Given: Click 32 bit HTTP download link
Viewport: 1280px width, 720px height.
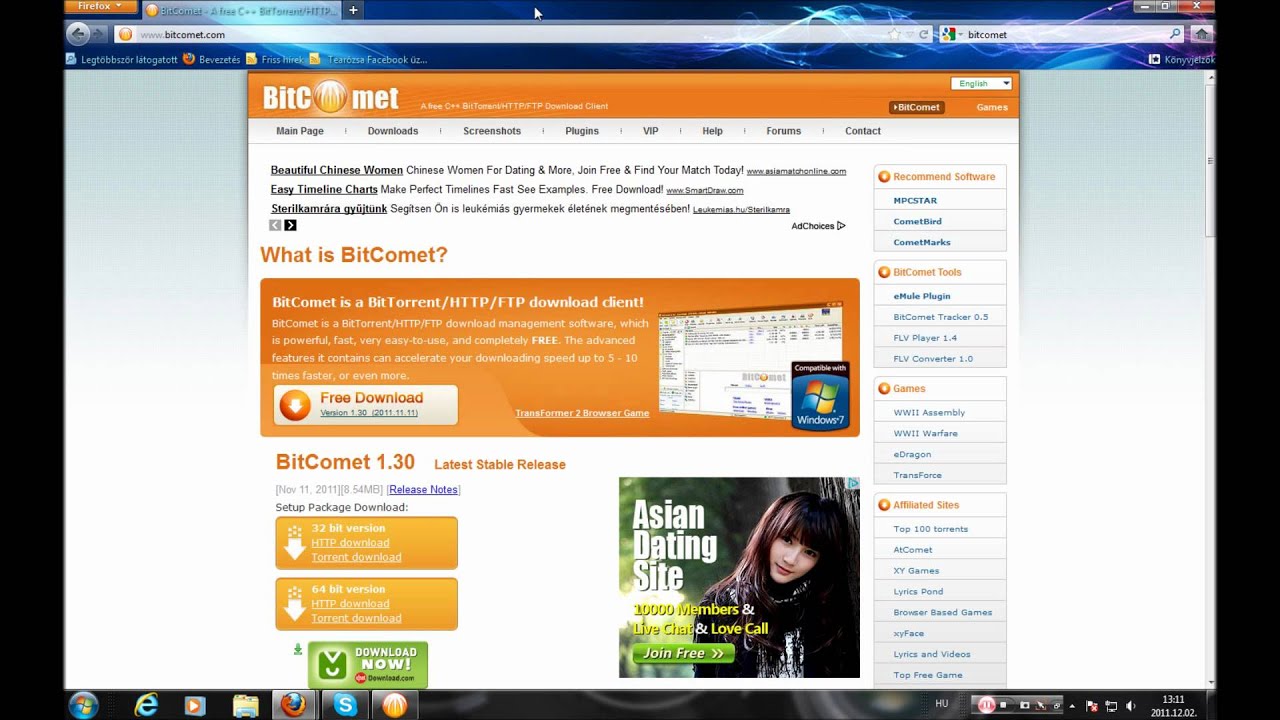Looking at the screenshot, I should [x=350, y=543].
